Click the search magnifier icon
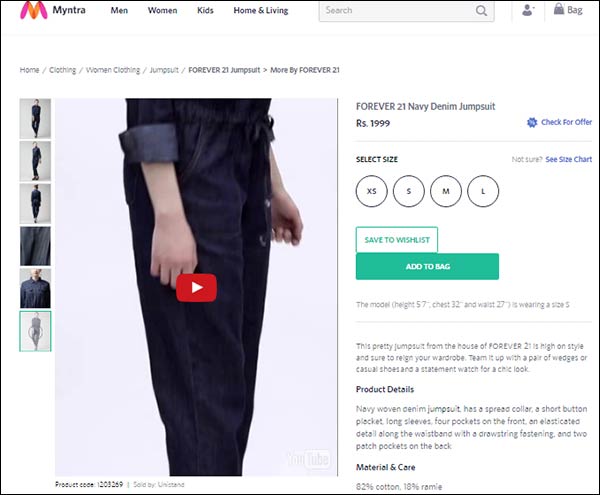Screen dimensions: 600x495 tap(481, 11)
